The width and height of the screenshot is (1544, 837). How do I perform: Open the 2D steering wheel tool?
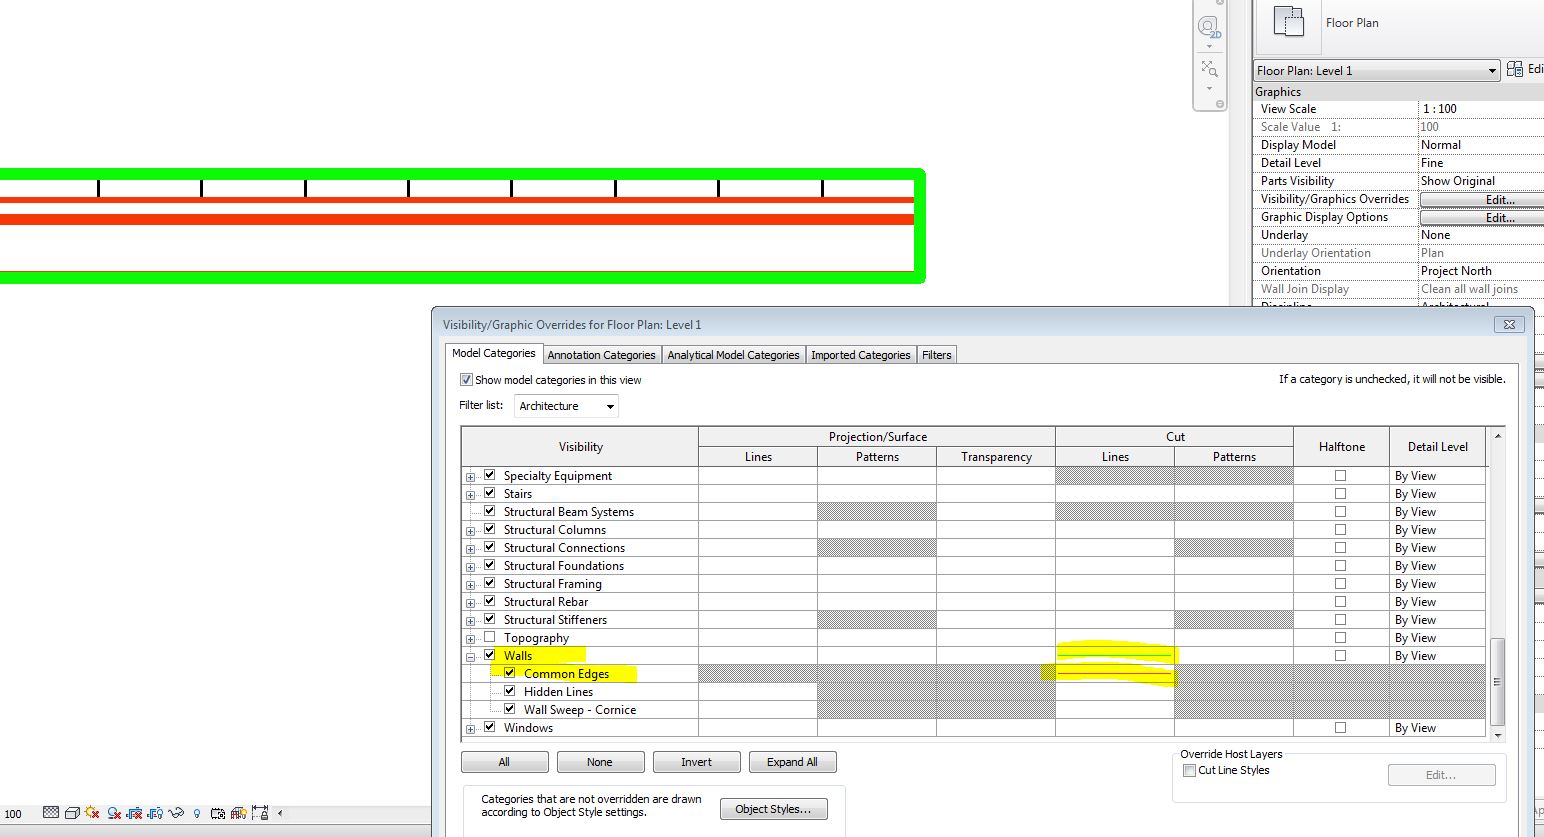(1211, 27)
